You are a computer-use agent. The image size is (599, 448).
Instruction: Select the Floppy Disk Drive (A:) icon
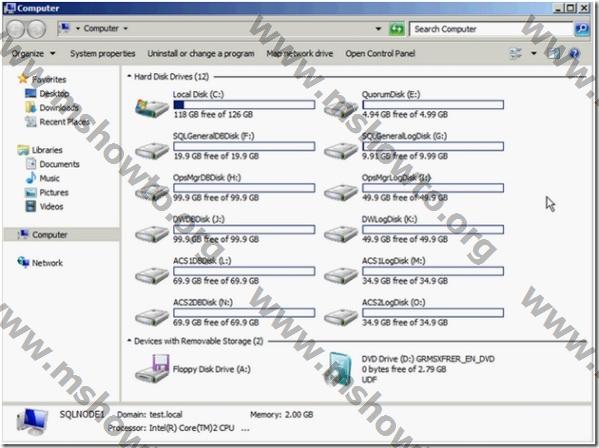pos(152,369)
